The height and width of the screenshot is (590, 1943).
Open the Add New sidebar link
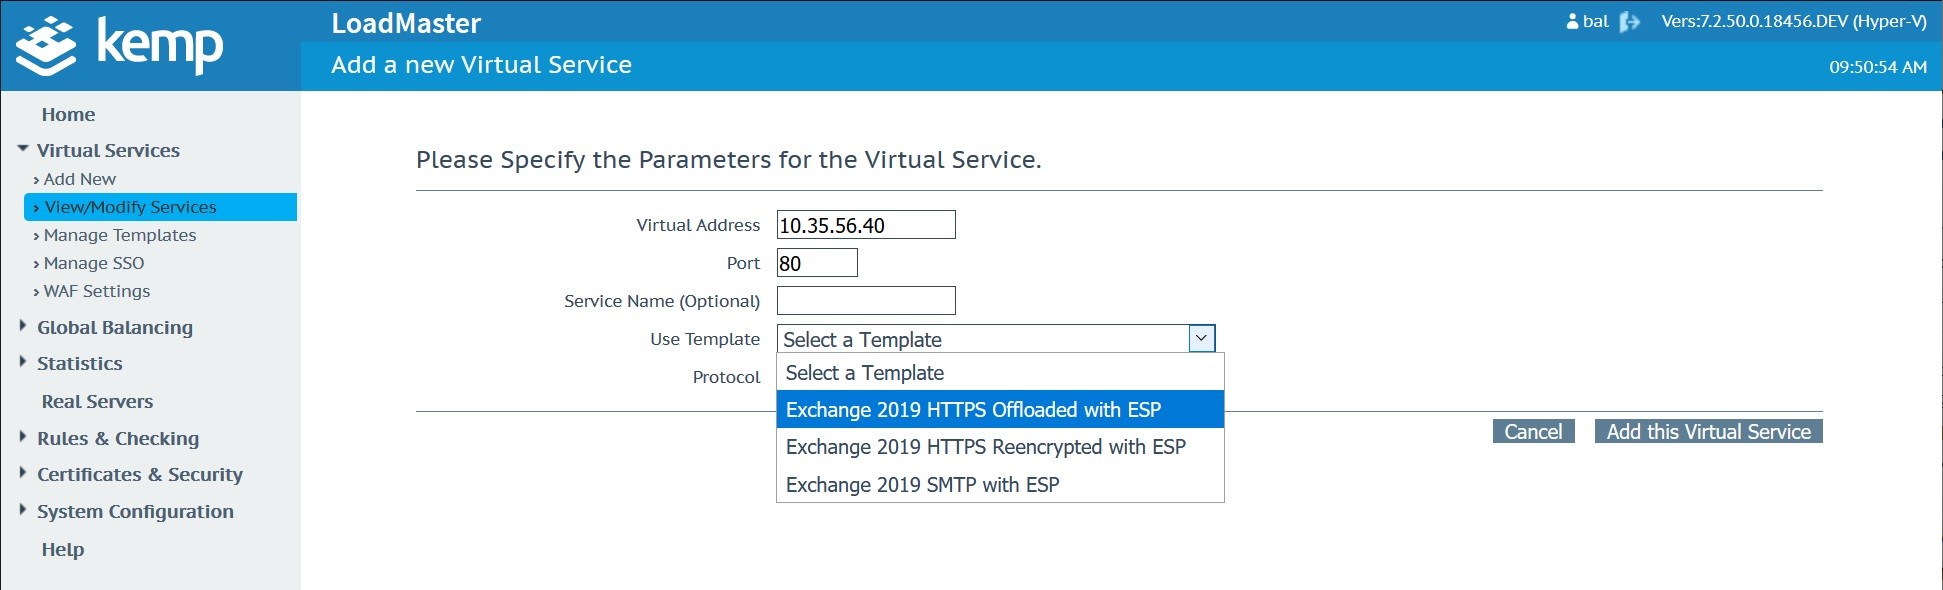point(80,179)
